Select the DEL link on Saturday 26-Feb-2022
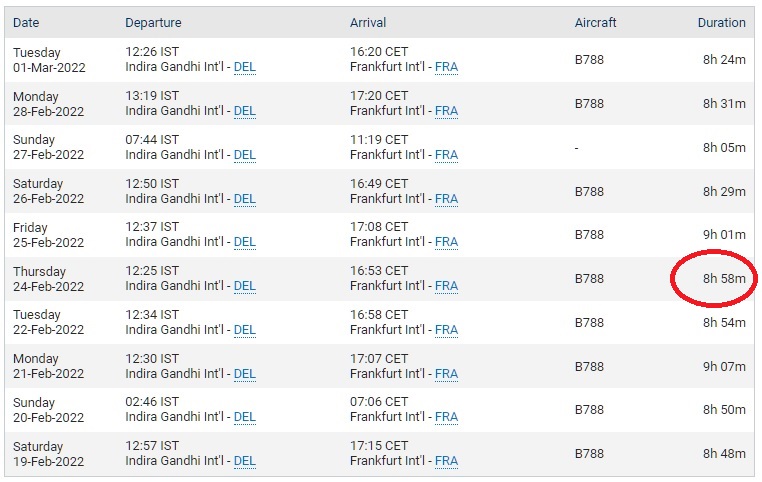Screen dimensions: 762x482 [x=244, y=199]
